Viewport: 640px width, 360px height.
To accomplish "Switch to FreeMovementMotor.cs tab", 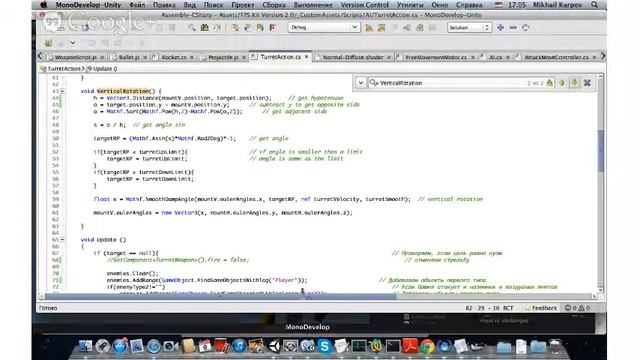I will click(436, 57).
